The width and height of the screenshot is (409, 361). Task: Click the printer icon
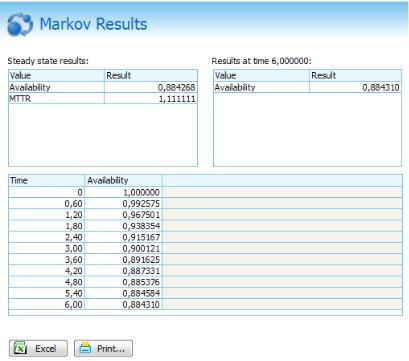click(85, 348)
